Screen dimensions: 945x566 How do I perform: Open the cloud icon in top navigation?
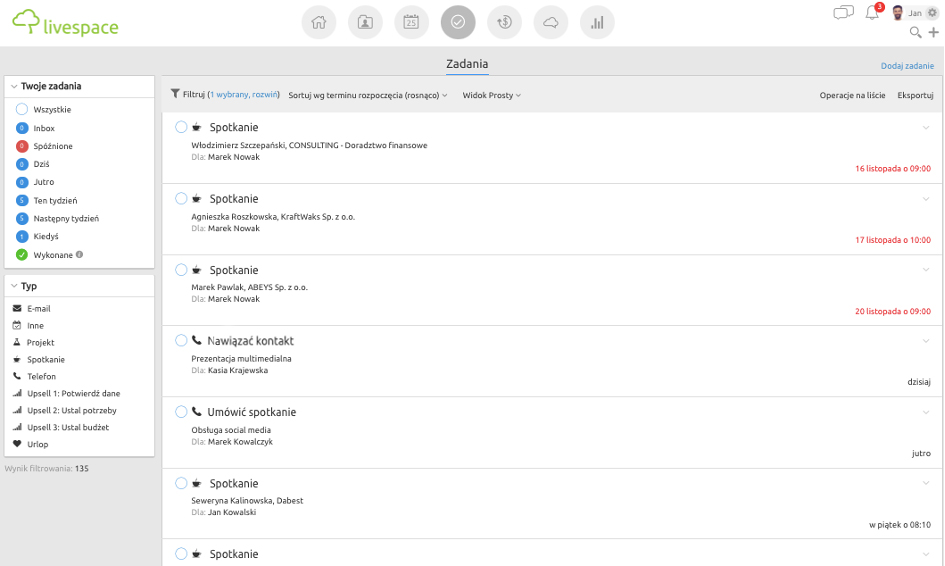click(x=551, y=22)
